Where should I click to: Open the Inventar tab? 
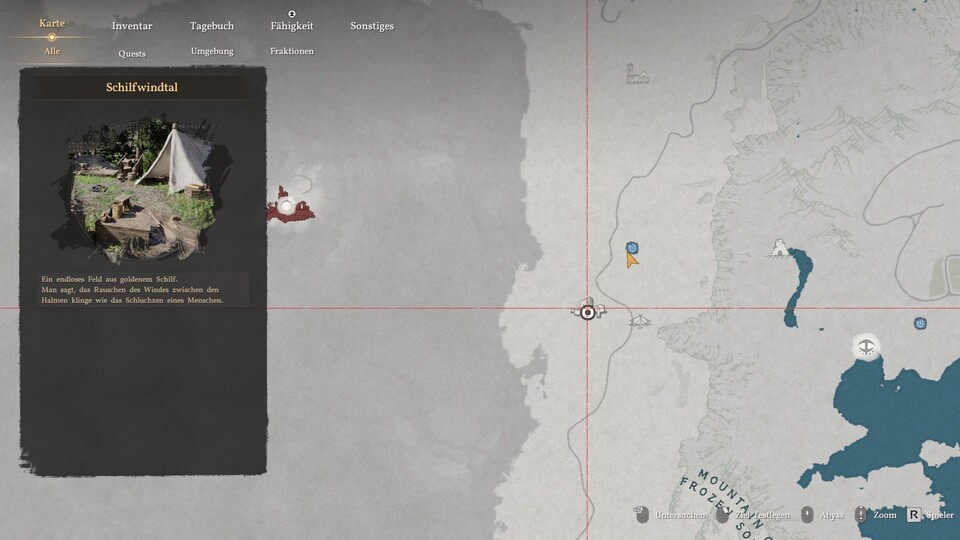132,26
